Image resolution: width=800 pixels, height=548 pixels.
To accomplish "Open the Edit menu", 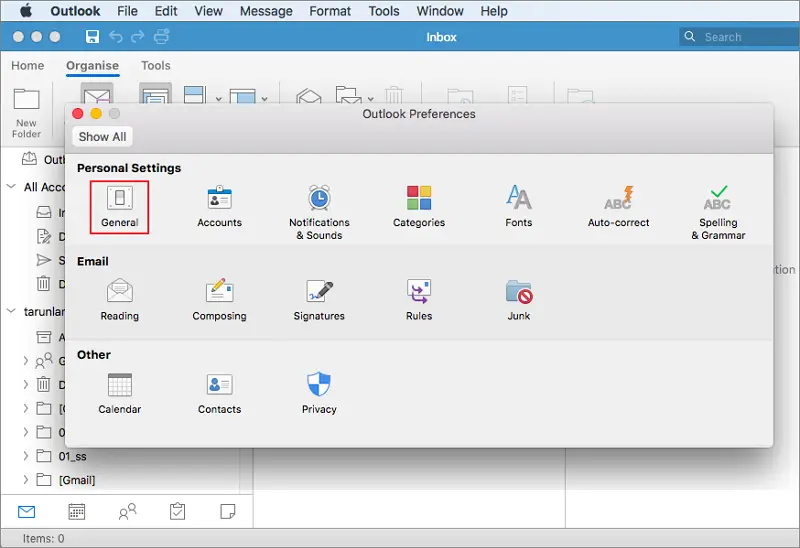I will tap(166, 11).
